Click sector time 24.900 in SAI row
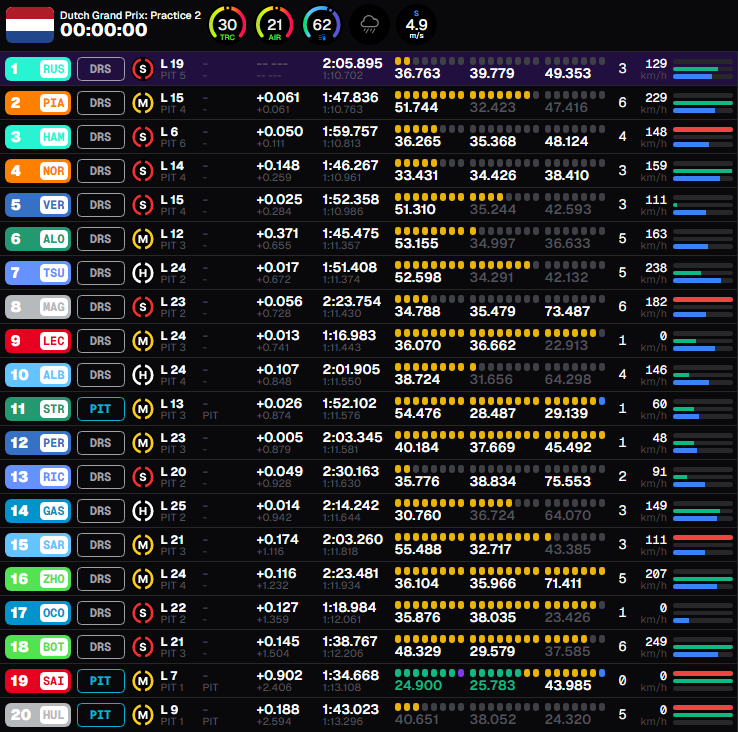Screen dimensions: 738x732 point(418,685)
